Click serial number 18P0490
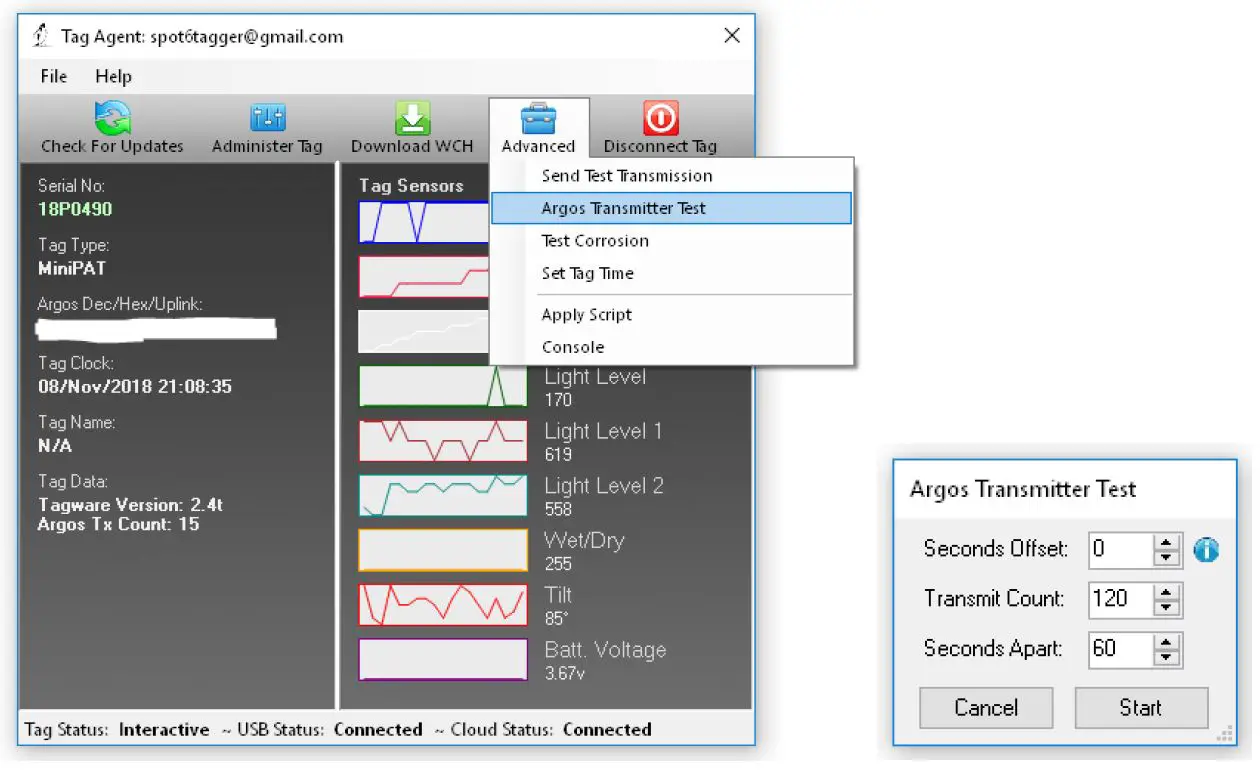The image size is (1260, 773). (75, 209)
